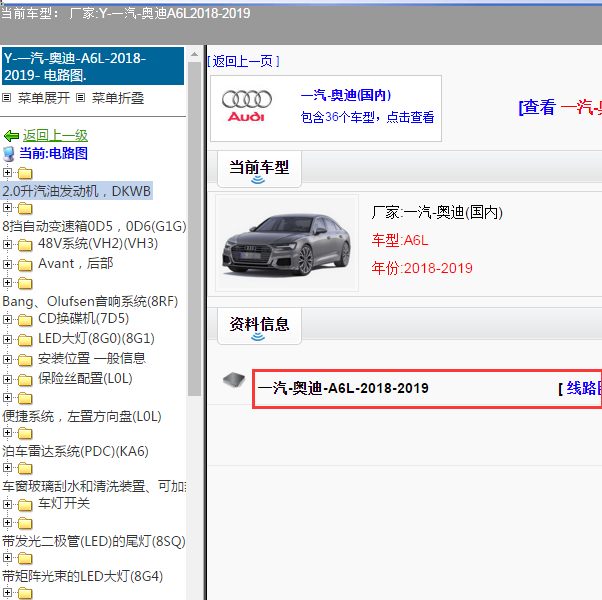This screenshot has width=602, height=600.
Task: Click left panel scrollbar up arrow
Action: pyautogui.click(x=194, y=55)
